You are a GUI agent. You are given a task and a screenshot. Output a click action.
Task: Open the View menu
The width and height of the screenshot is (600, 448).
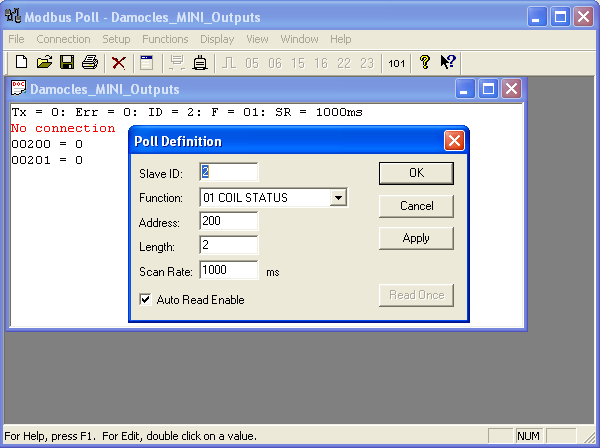pyautogui.click(x=257, y=39)
